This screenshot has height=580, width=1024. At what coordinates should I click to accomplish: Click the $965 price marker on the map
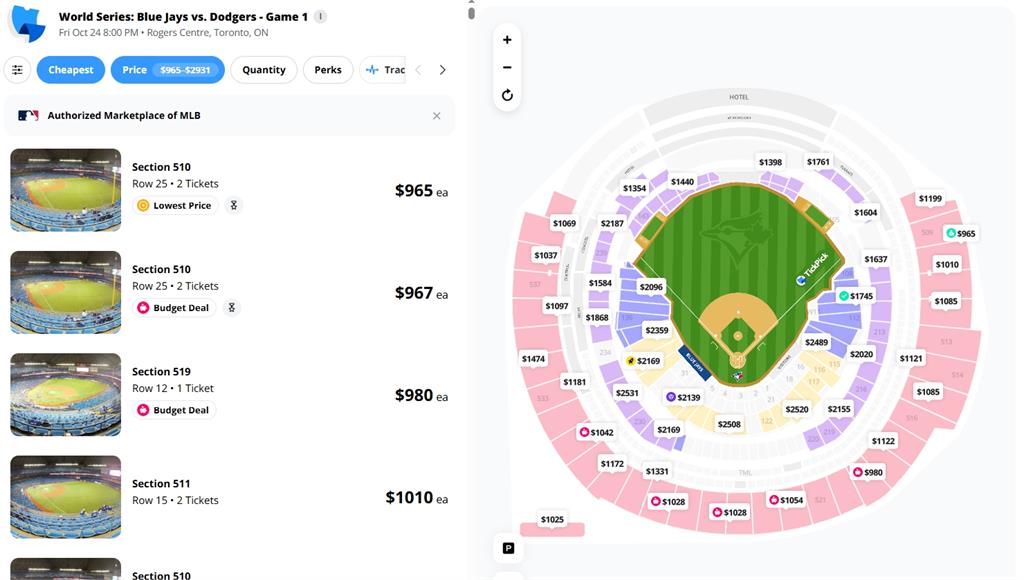(x=960, y=233)
